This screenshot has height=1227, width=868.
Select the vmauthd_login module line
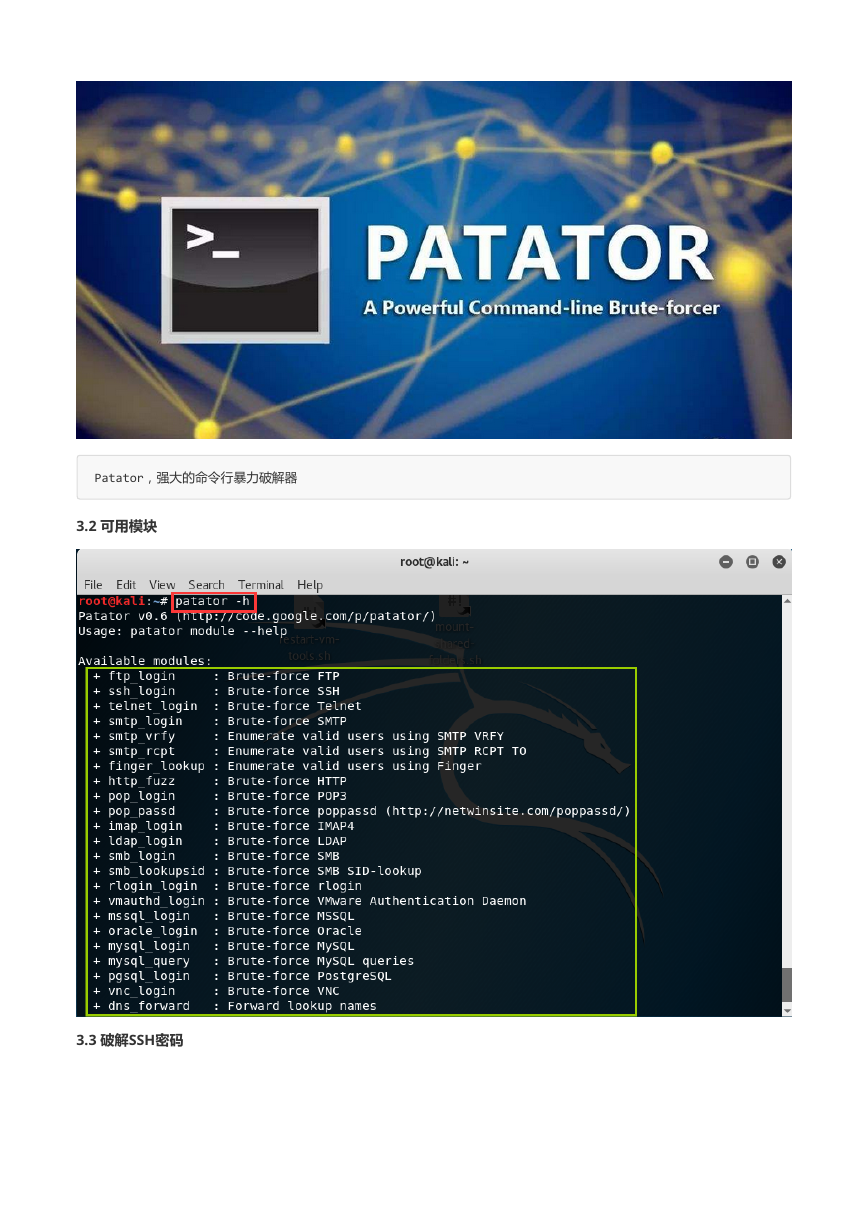pos(309,901)
